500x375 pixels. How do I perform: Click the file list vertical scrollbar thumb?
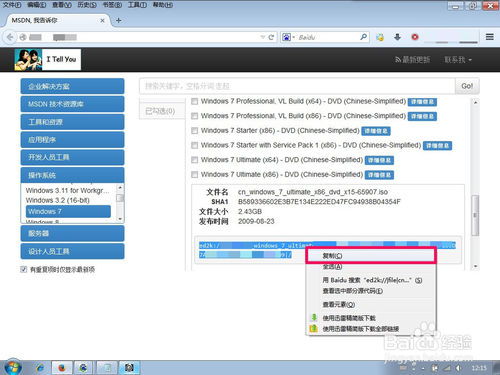[475, 215]
